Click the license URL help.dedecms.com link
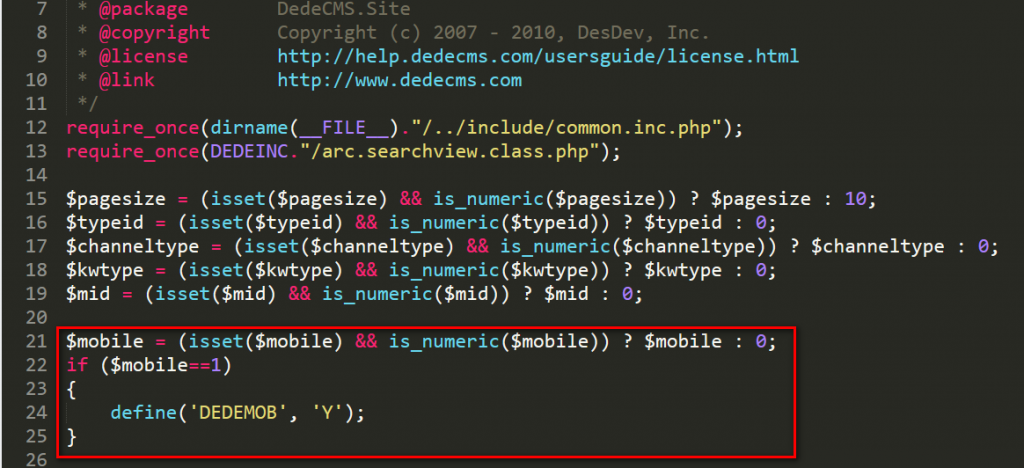Screen dimensions: 1024x468 pos(538,57)
